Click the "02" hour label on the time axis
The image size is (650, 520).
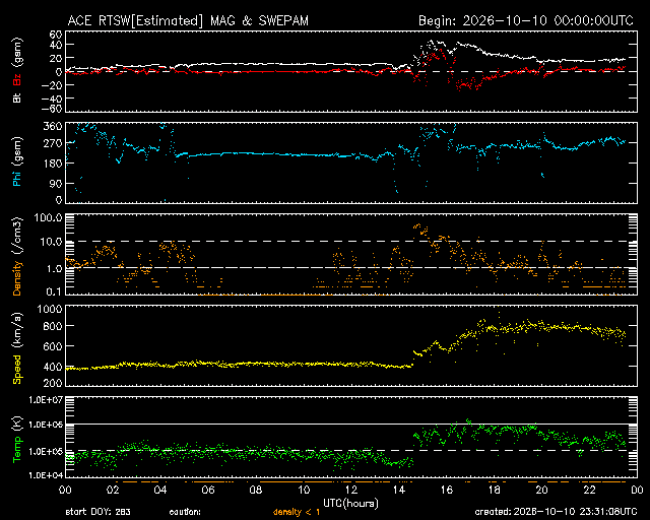tap(113, 490)
